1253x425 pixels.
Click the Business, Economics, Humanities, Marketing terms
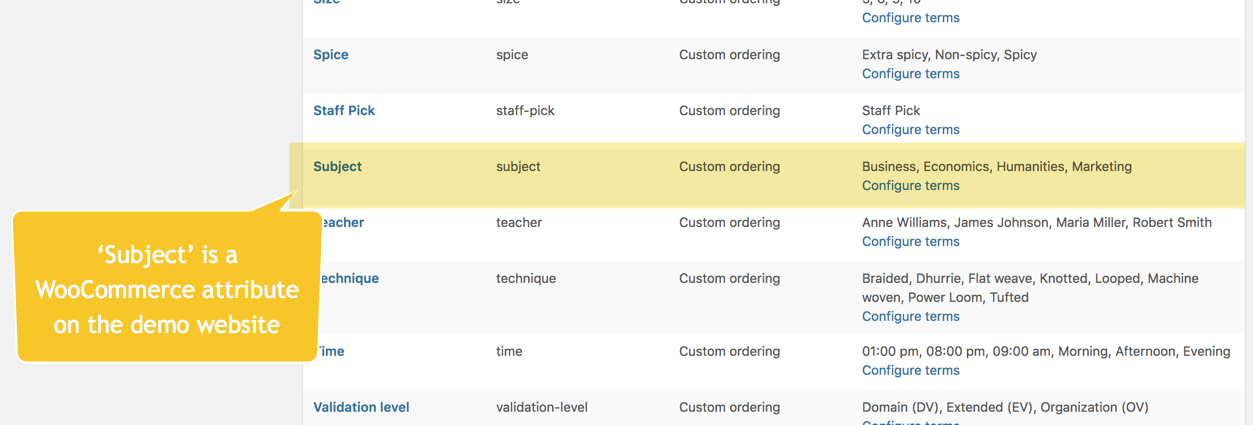(x=996, y=166)
